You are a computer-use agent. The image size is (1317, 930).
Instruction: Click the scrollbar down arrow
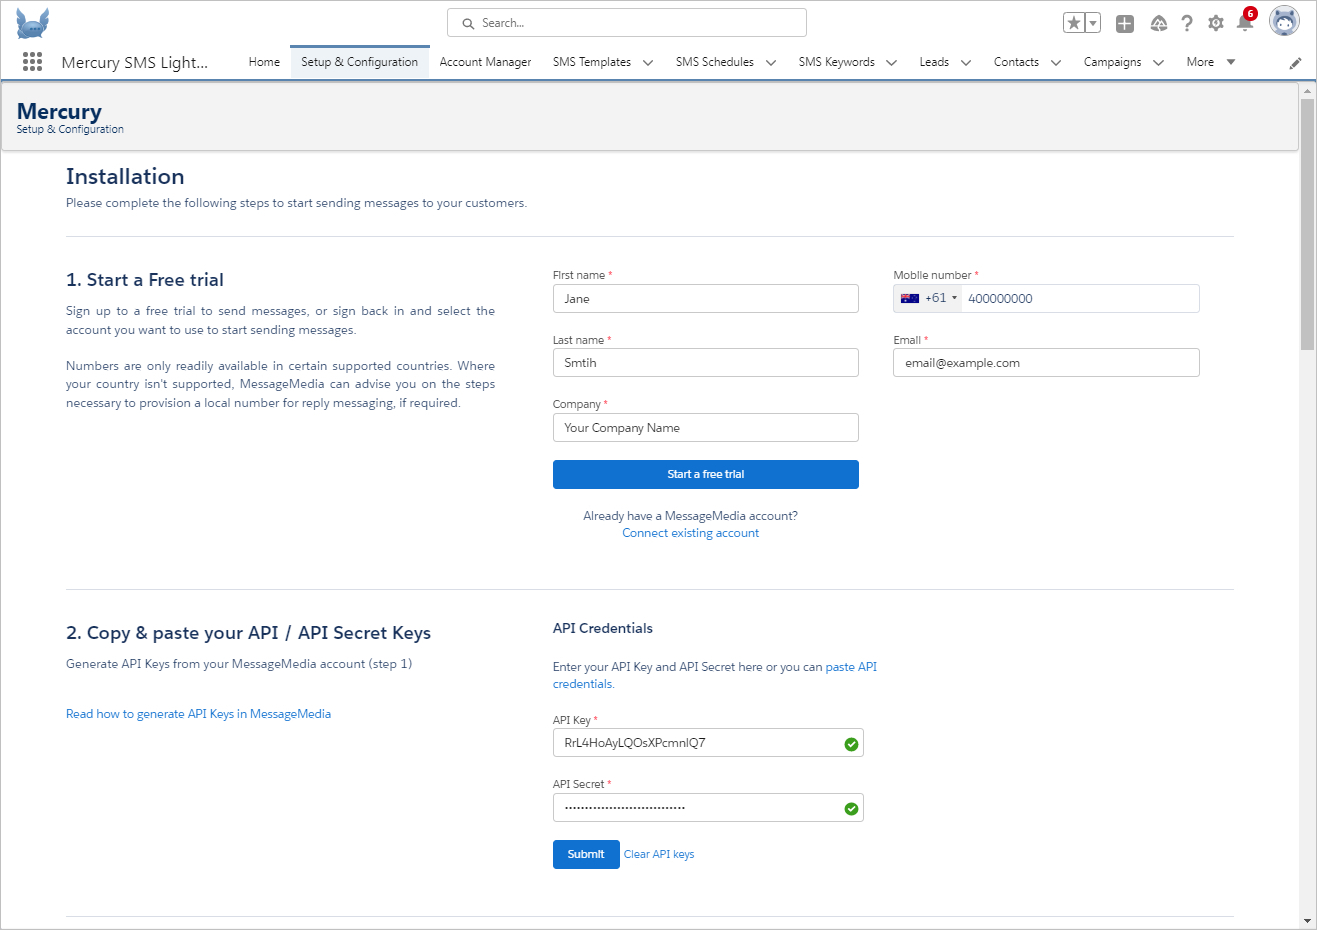pyautogui.click(x=1307, y=921)
